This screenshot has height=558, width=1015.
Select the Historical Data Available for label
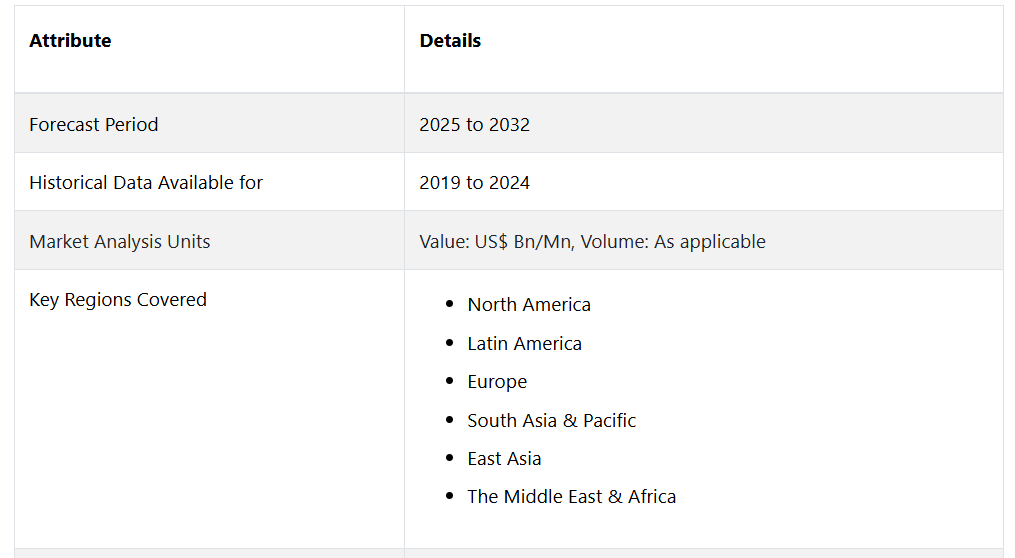click(x=146, y=183)
